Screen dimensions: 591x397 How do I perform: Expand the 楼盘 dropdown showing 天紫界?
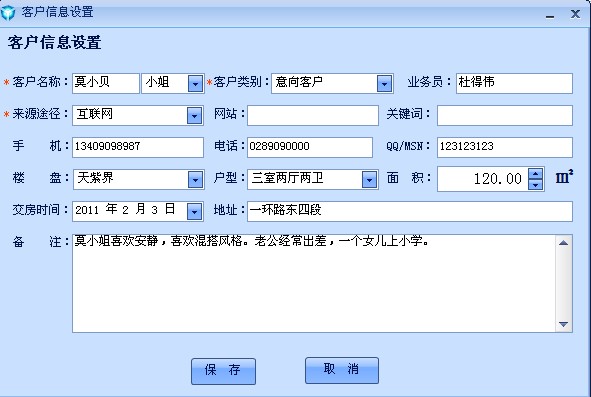pyautogui.click(x=195, y=179)
